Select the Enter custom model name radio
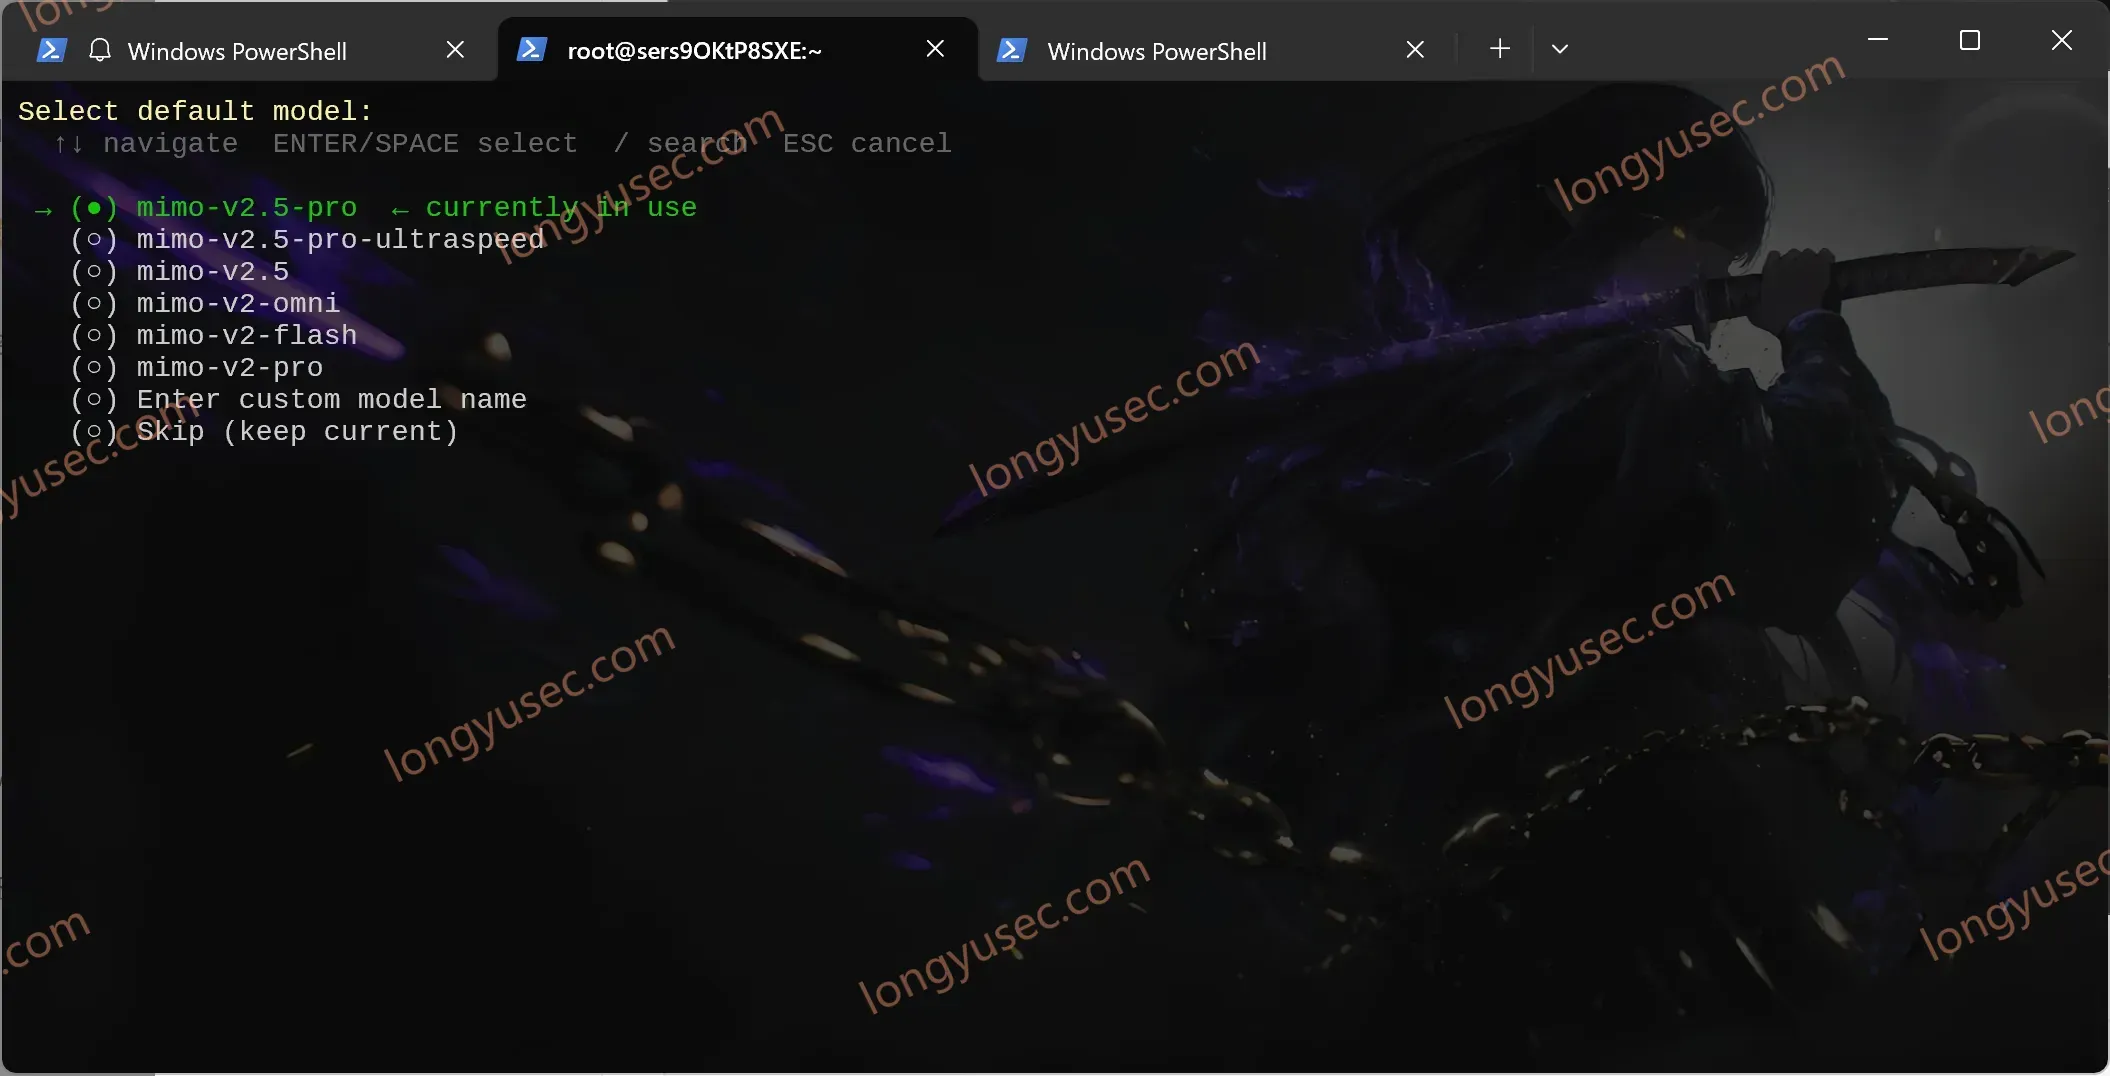This screenshot has height=1076, width=2110. point(94,400)
